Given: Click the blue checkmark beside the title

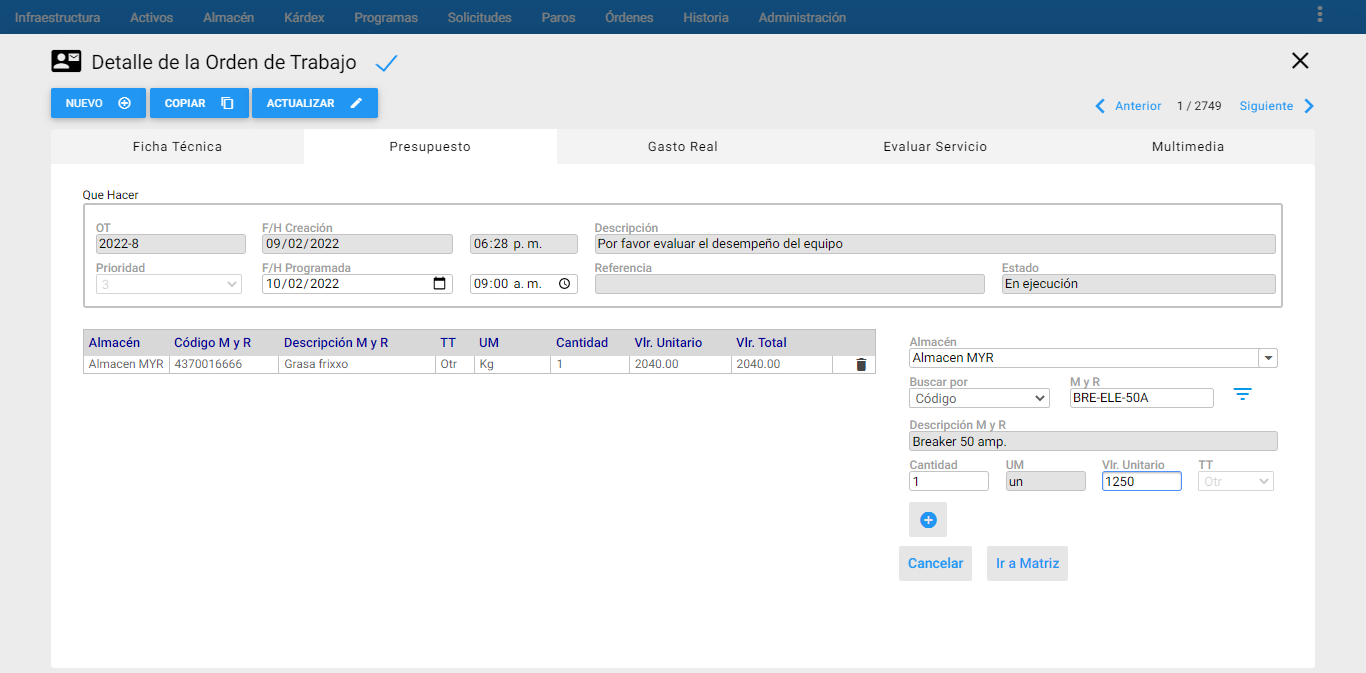Looking at the screenshot, I should (386, 64).
